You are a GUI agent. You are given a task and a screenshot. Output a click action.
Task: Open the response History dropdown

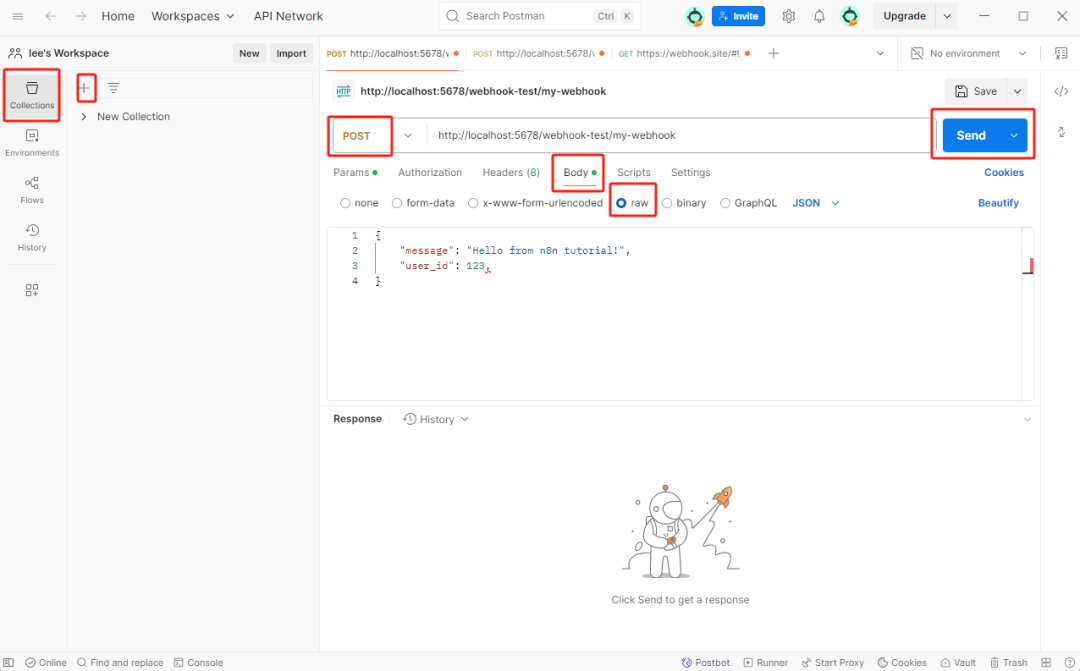[436, 419]
